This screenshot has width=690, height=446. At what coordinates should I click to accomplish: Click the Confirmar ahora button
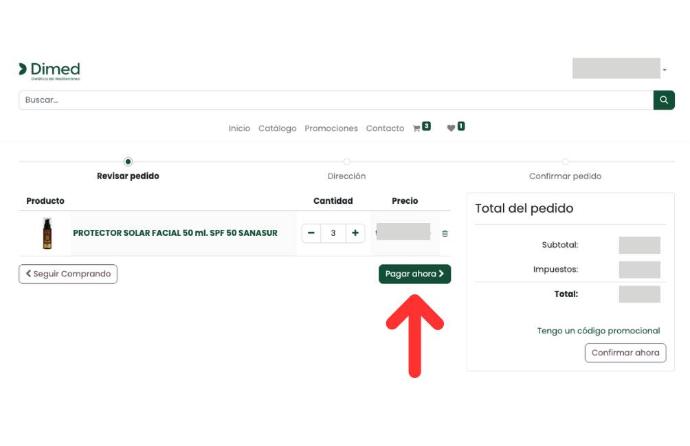pos(625,353)
